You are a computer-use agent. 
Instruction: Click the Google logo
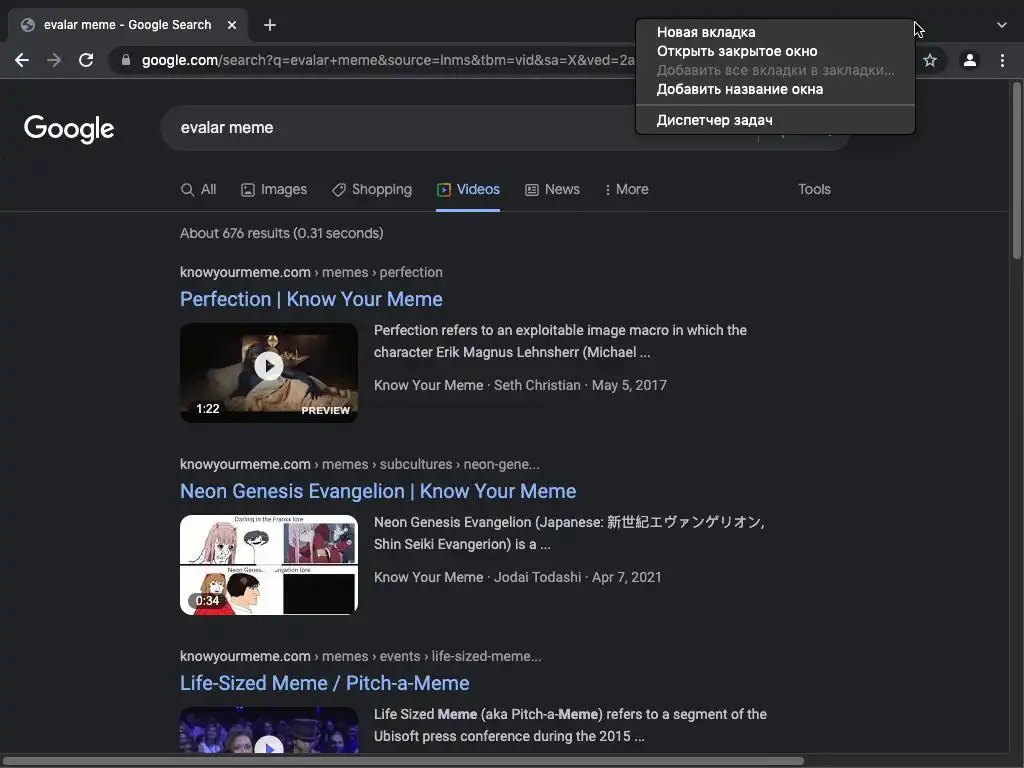point(69,129)
